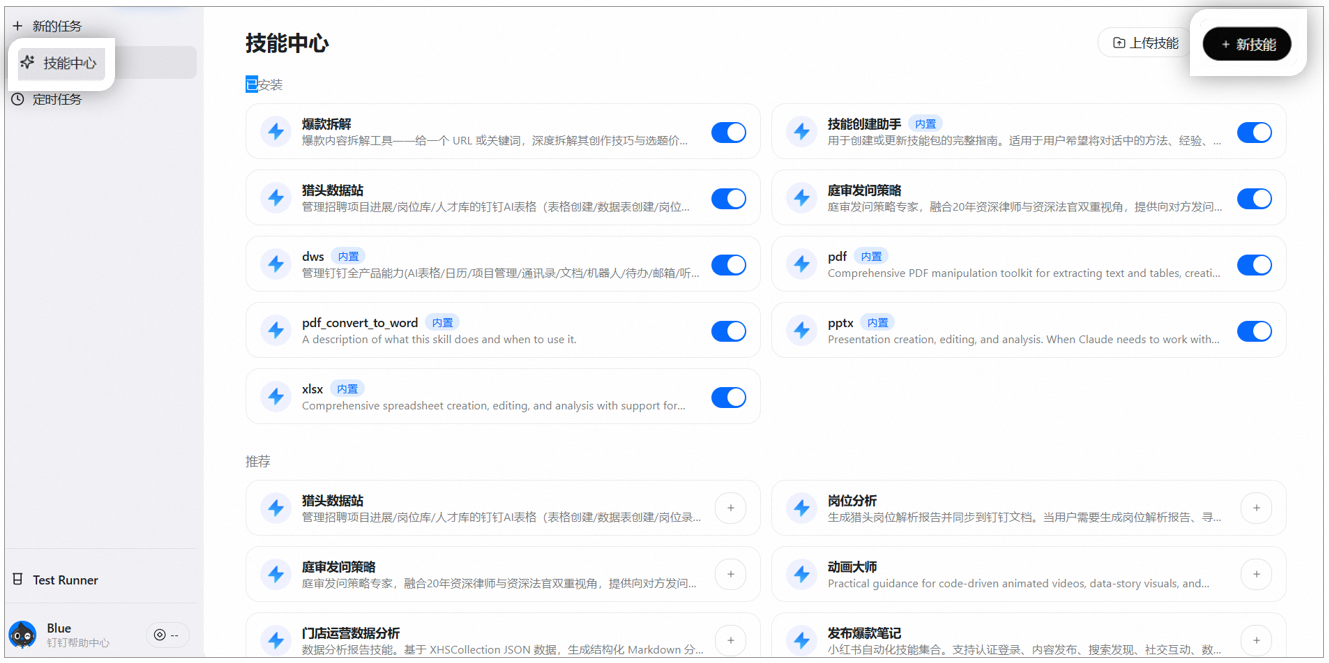Click the Test Runner icon in sidebar
This screenshot has width=1329, height=663.
point(17,580)
